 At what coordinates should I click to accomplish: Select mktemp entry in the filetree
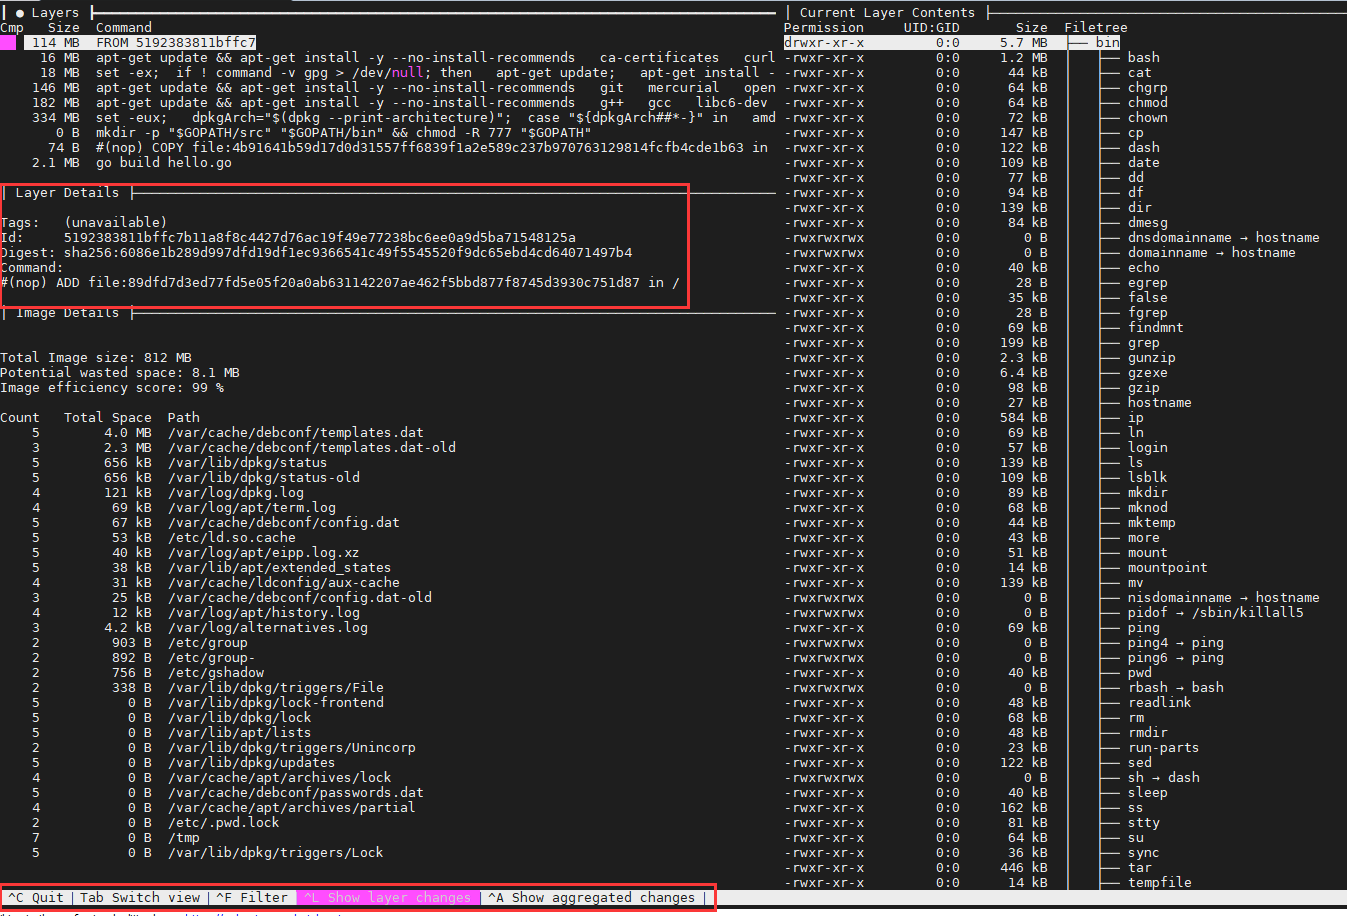(x=1152, y=523)
